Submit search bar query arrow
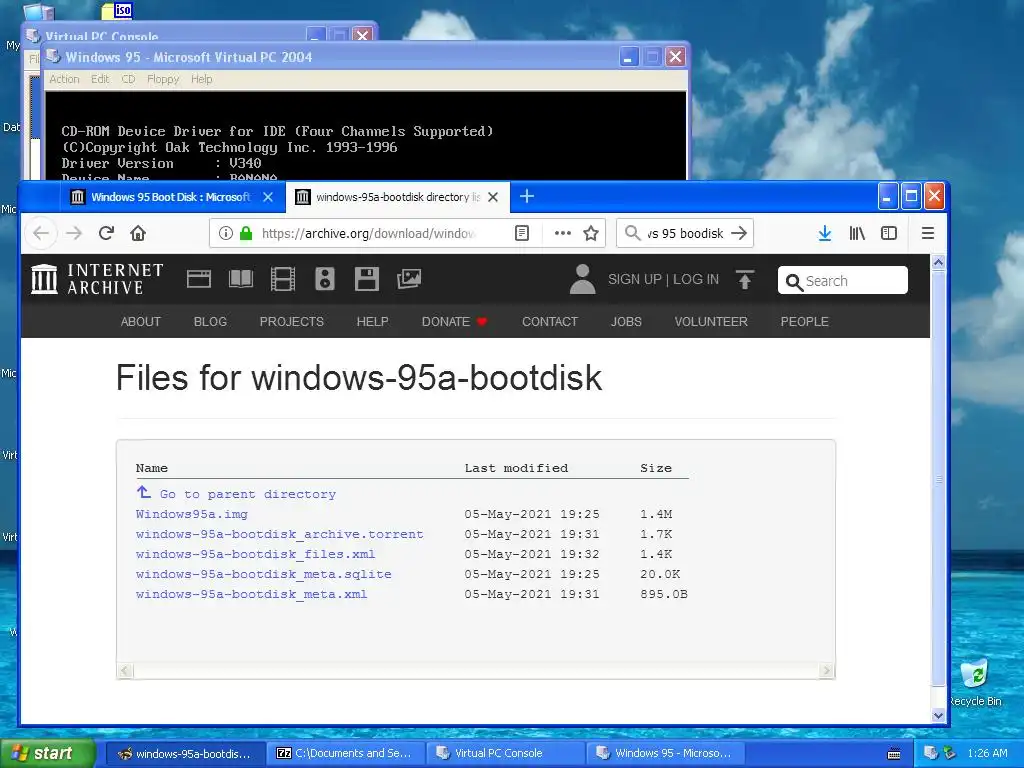The height and width of the screenshot is (768, 1024). [739, 233]
